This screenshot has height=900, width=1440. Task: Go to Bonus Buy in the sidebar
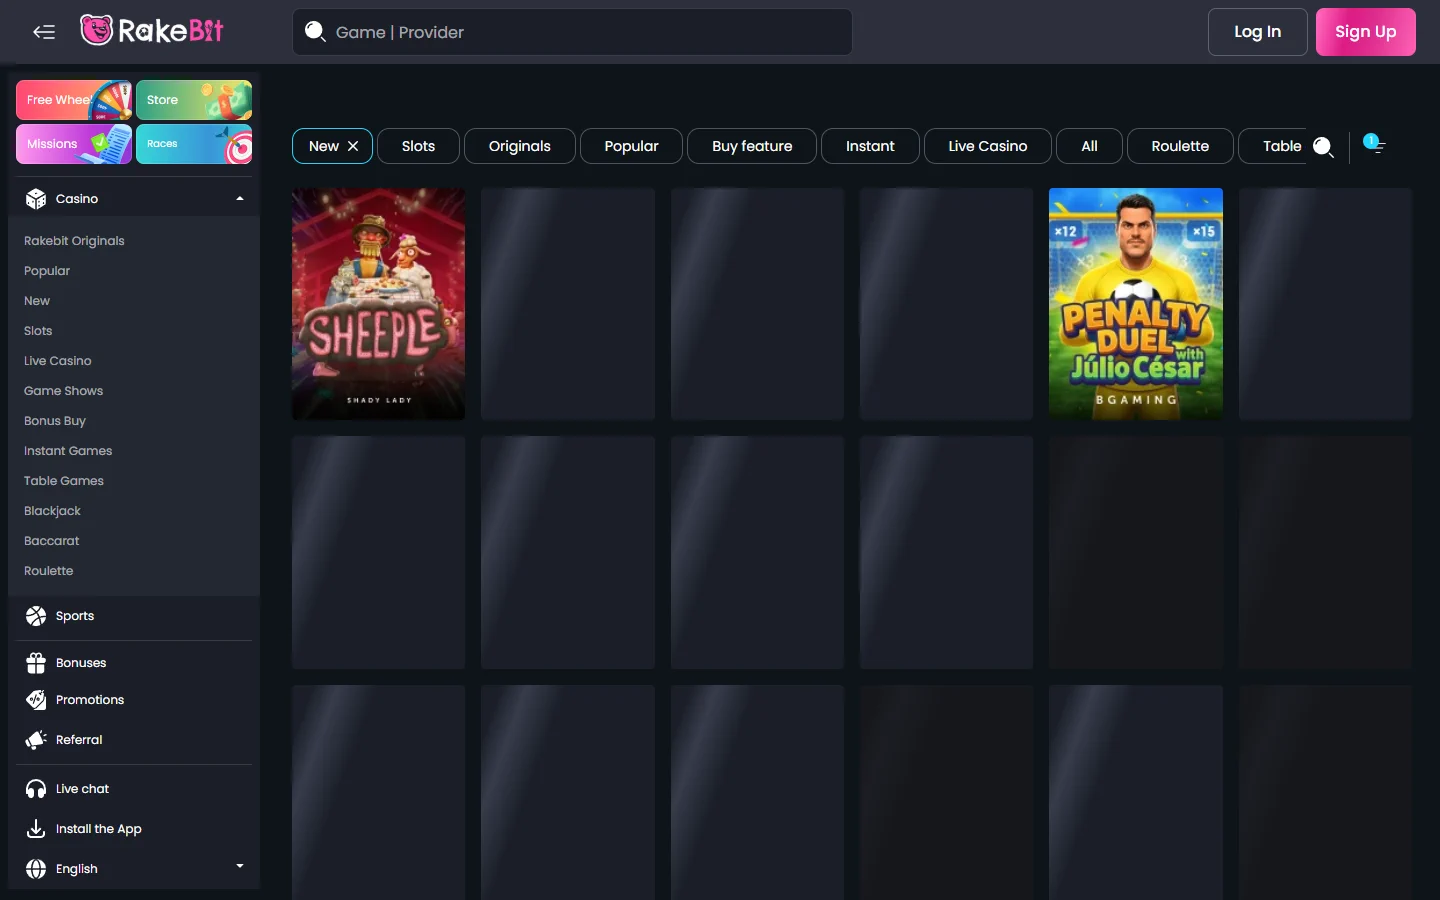(55, 421)
